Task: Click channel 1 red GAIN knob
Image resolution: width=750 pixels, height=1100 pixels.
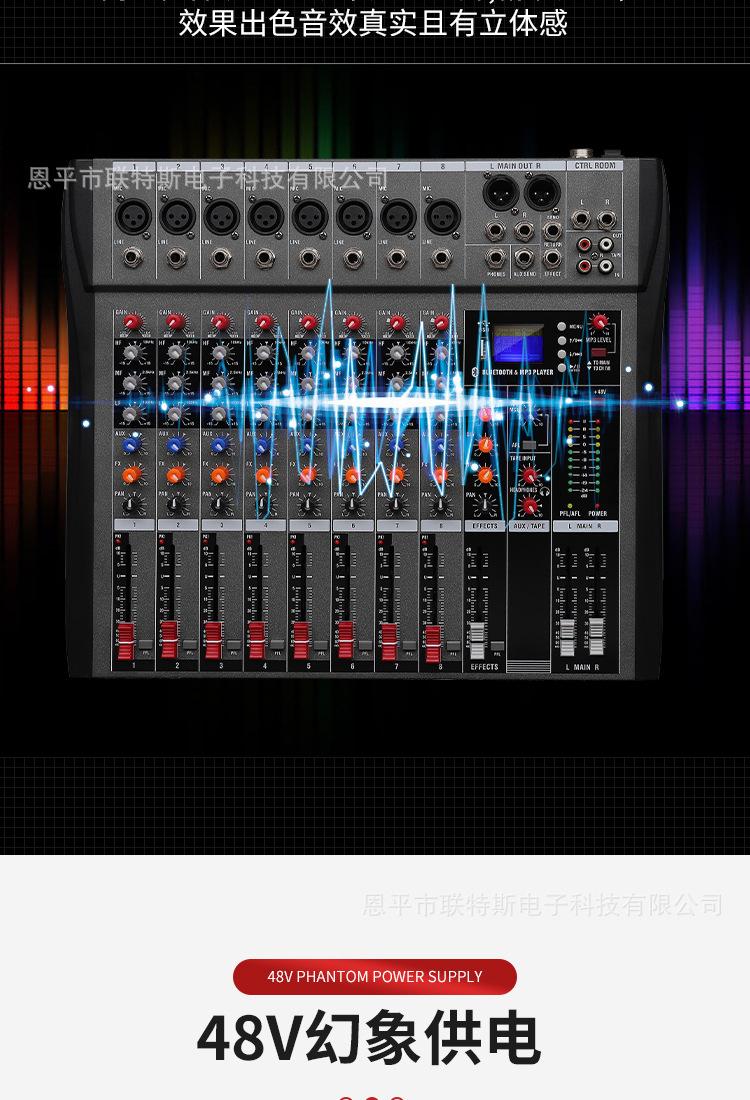Action: (x=131, y=323)
